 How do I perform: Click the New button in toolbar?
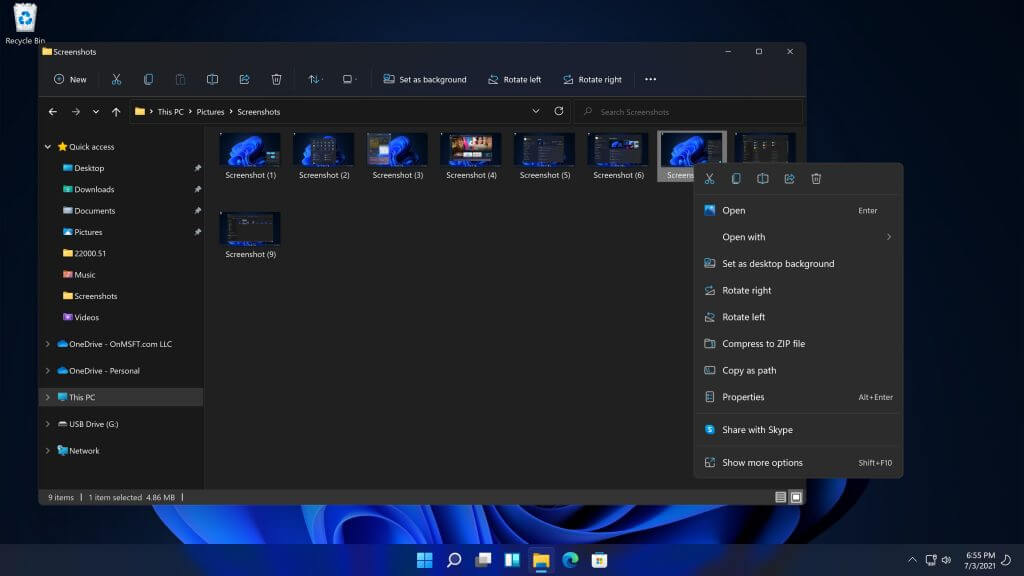[x=70, y=79]
